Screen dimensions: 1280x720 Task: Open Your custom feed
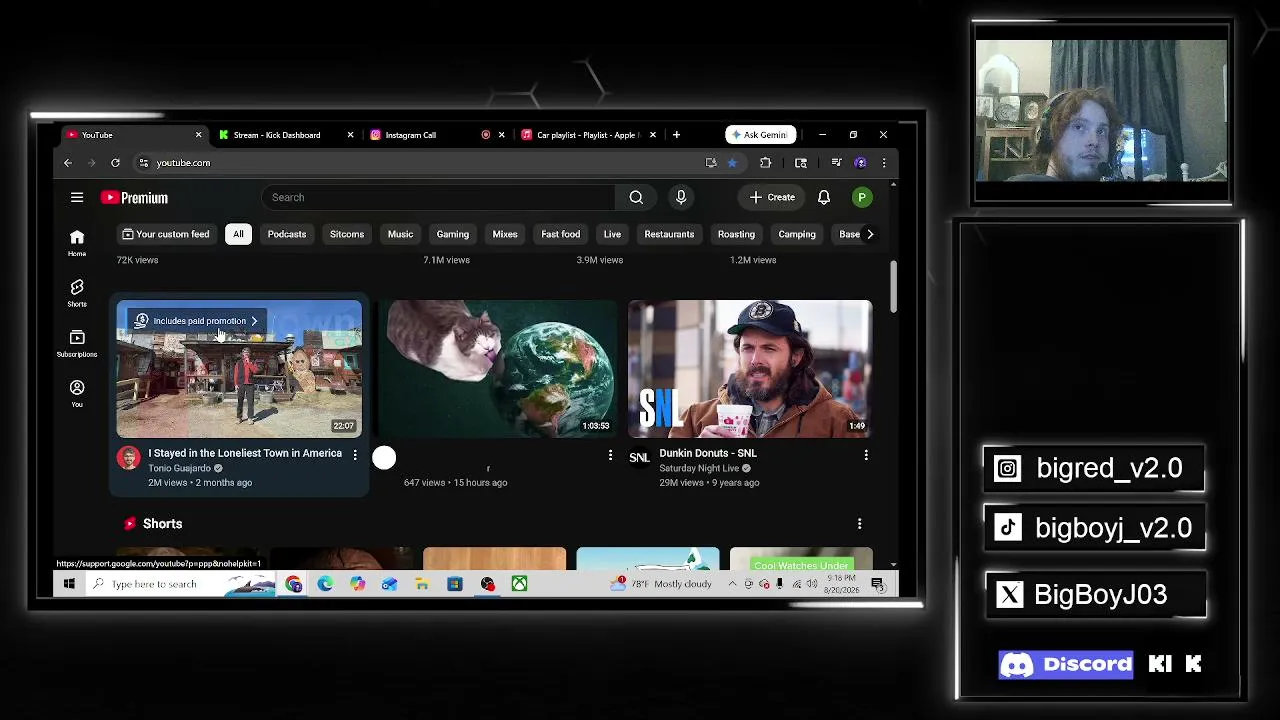coord(166,234)
